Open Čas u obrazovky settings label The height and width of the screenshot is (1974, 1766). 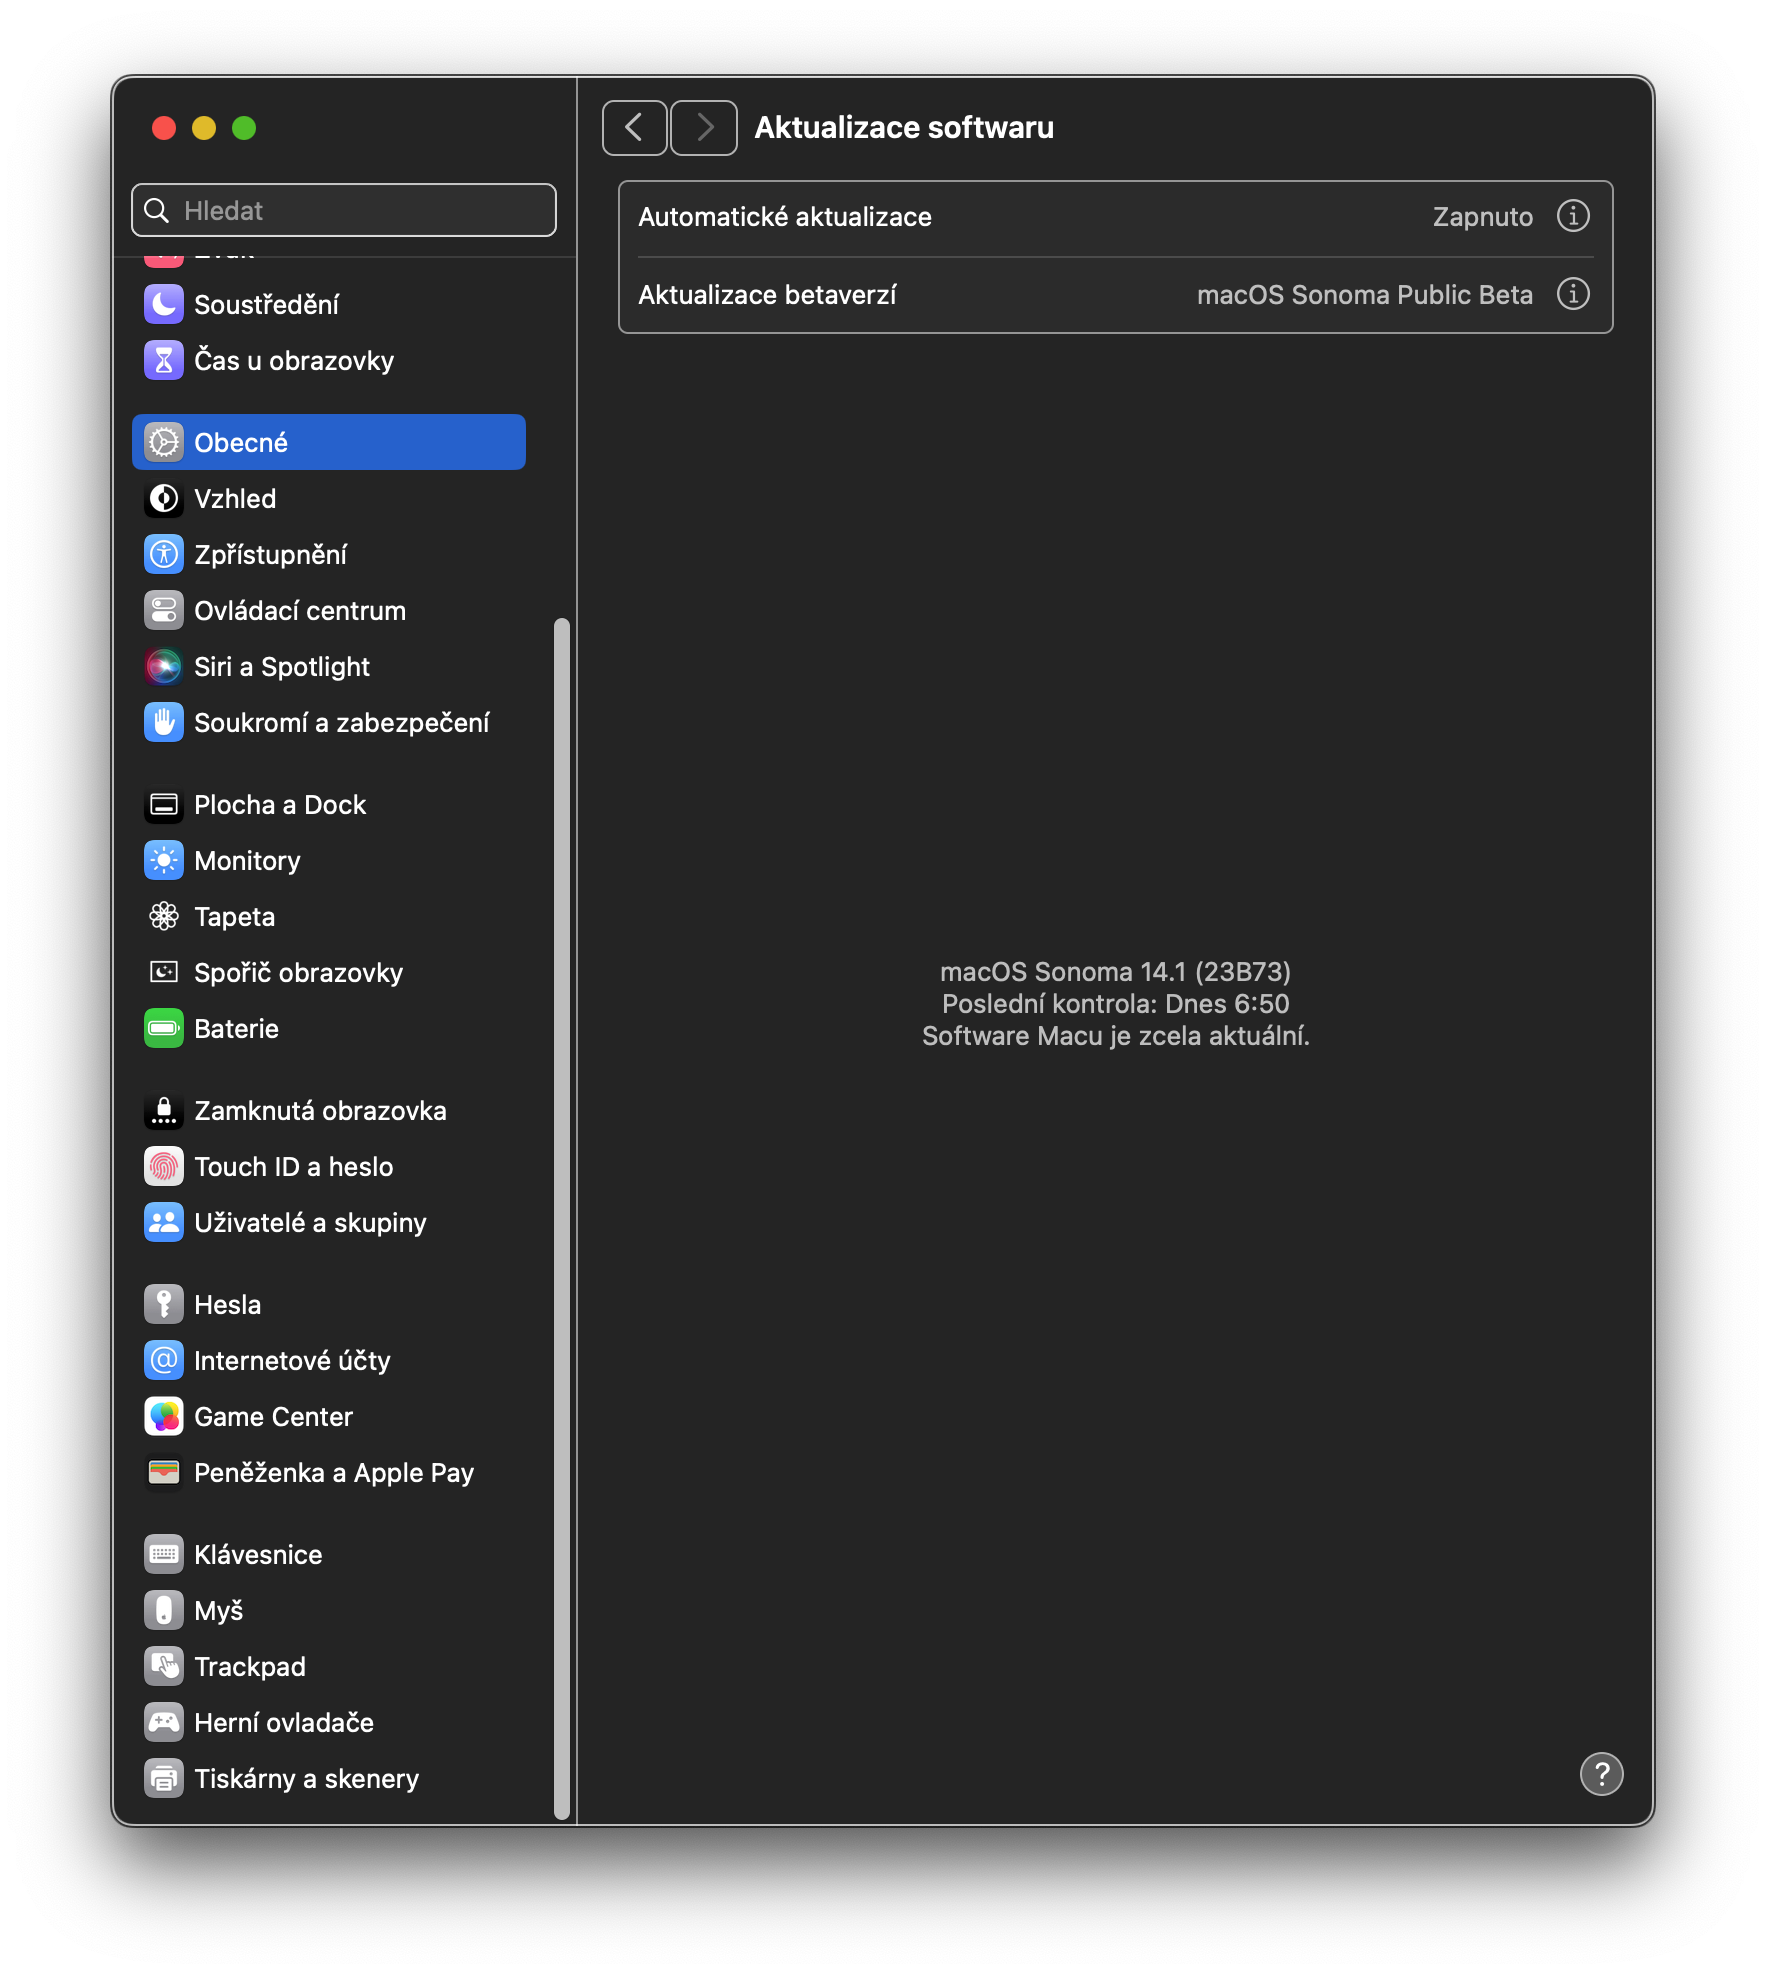[x=294, y=360]
